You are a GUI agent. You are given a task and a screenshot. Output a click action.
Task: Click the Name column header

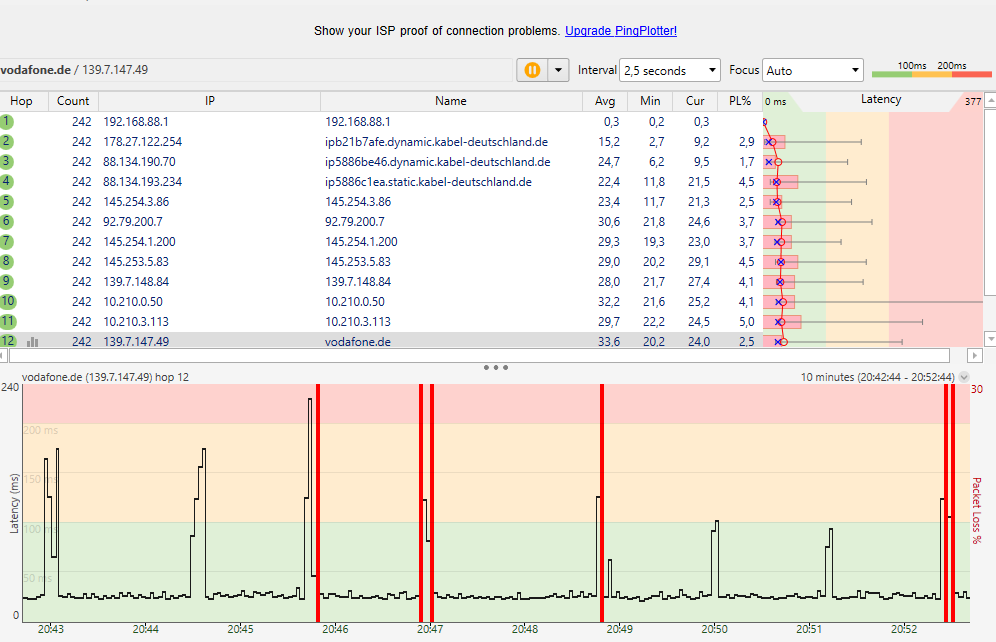pos(451,101)
